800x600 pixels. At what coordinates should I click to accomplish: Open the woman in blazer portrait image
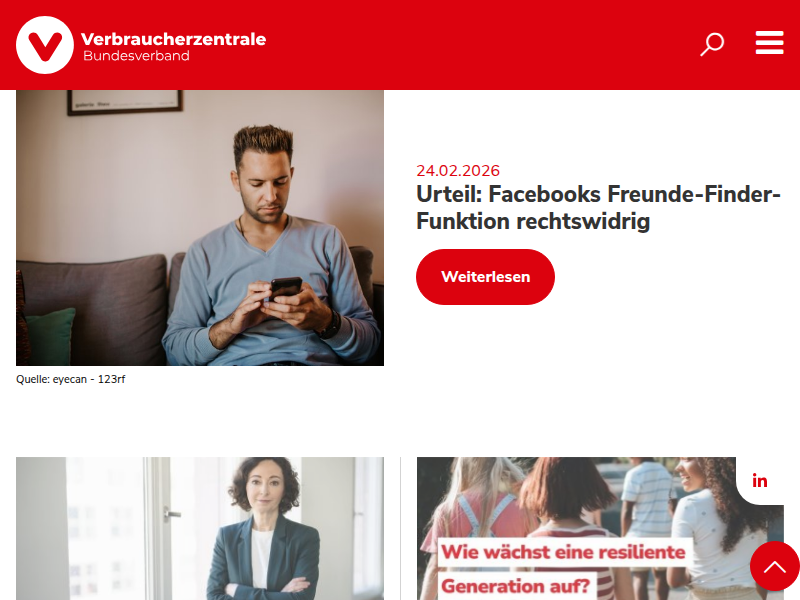200,529
